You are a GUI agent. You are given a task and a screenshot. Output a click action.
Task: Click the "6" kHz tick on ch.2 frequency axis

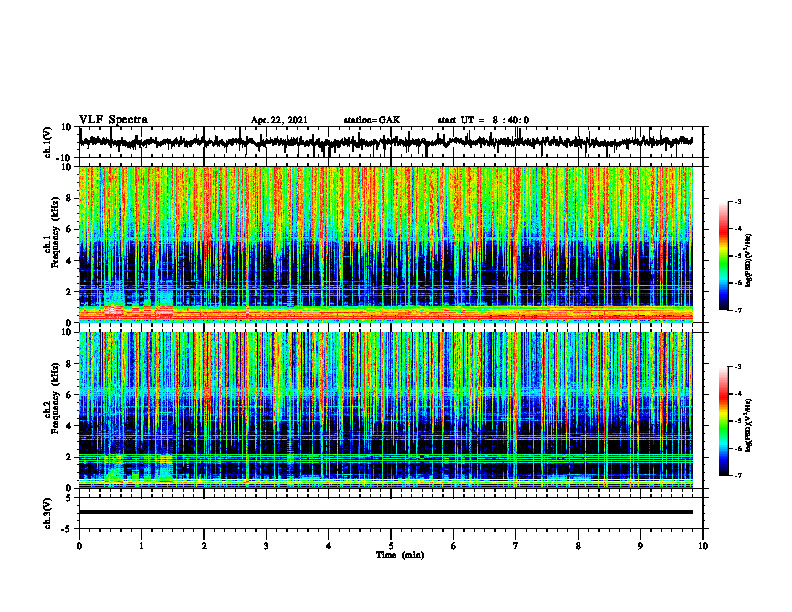pos(70,395)
